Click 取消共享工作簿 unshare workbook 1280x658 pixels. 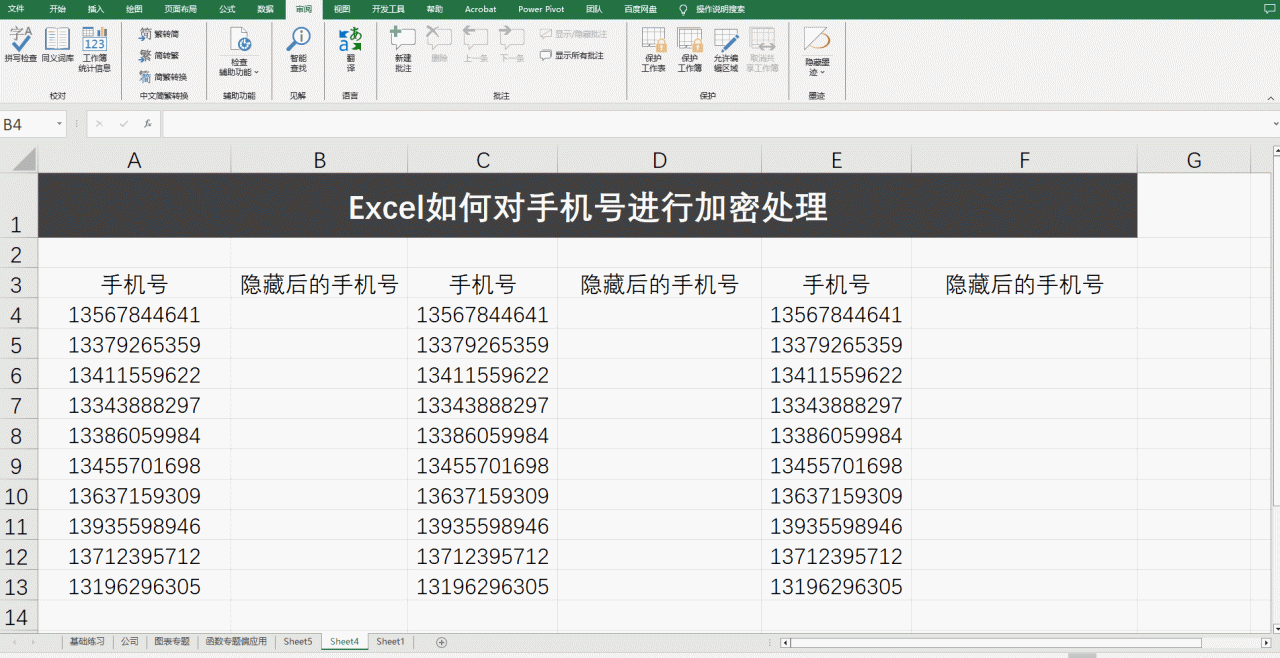[x=762, y=50]
